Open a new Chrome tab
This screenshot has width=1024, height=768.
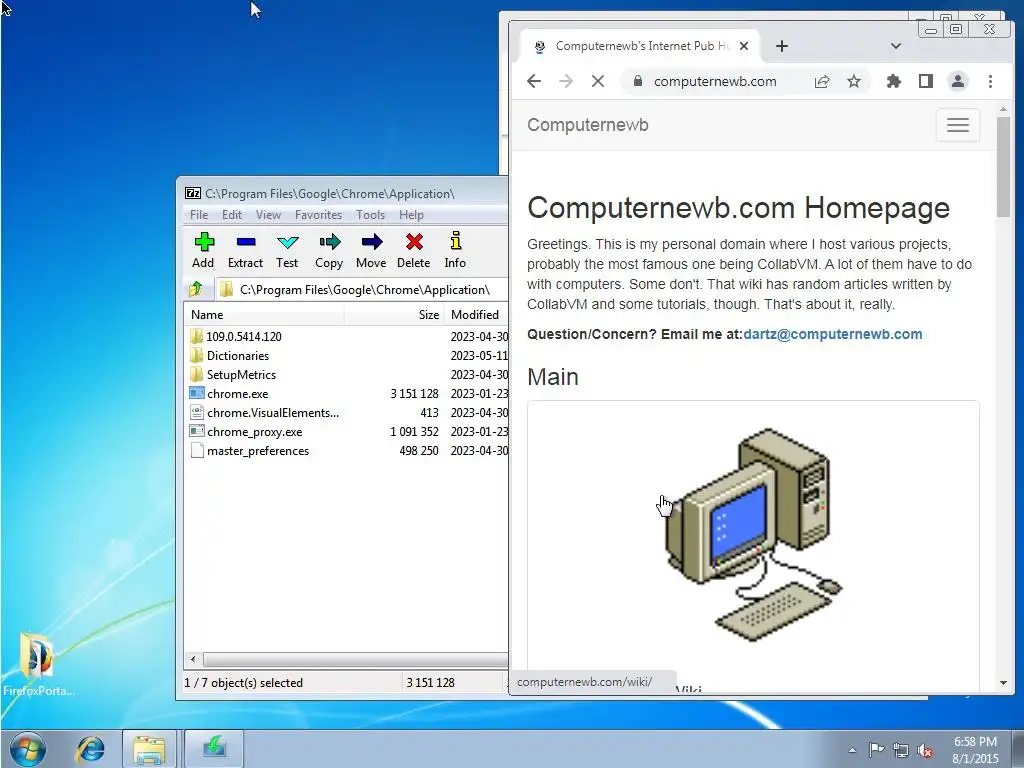point(782,46)
